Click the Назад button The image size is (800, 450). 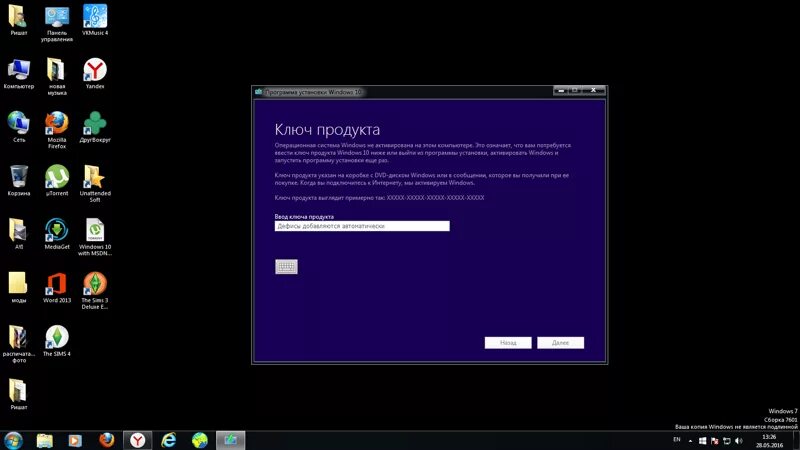pos(508,343)
